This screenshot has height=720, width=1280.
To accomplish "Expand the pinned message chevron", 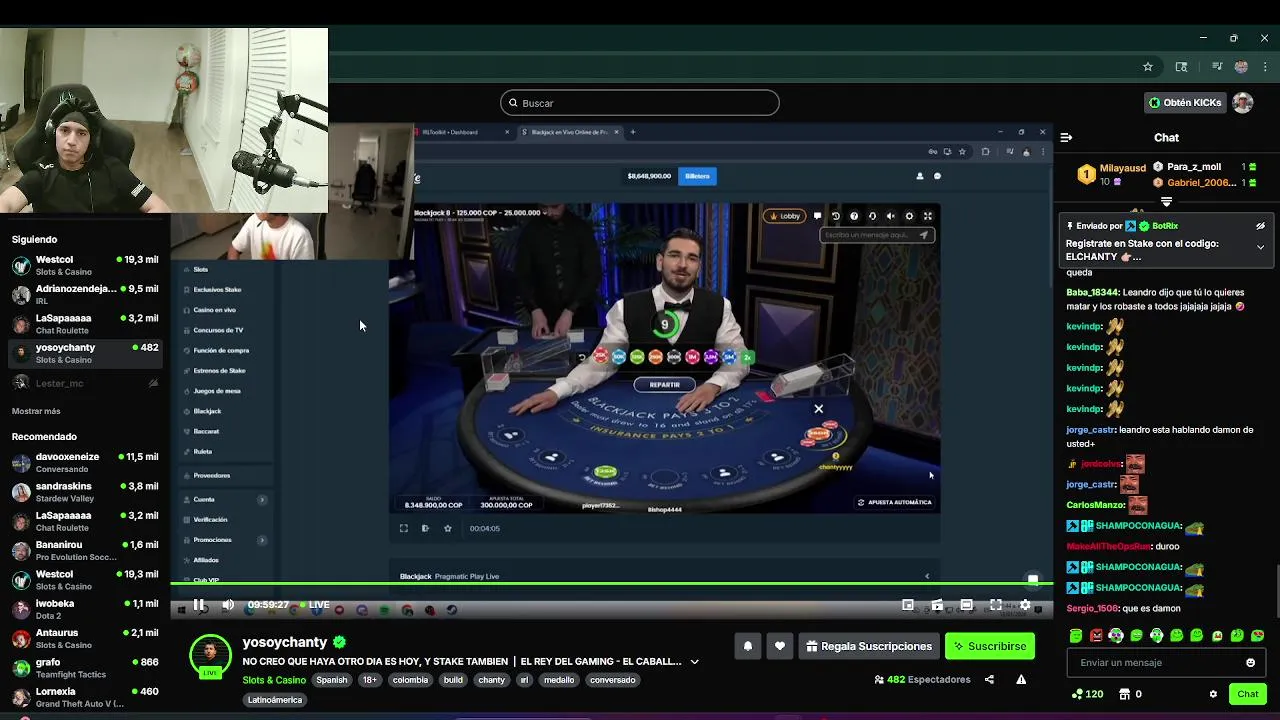I will click(x=1260, y=247).
